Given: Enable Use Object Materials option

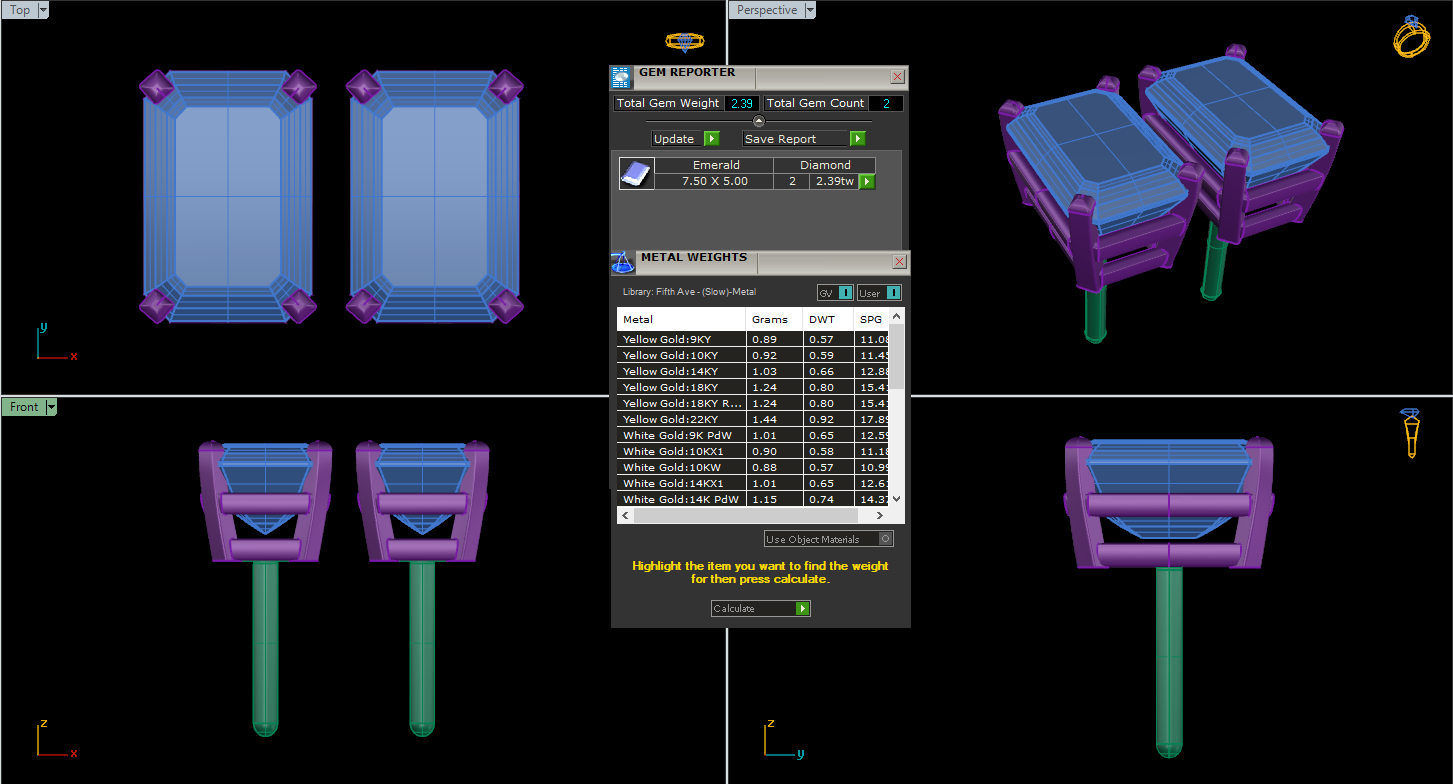Looking at the screenshot, I should (884, 539).
